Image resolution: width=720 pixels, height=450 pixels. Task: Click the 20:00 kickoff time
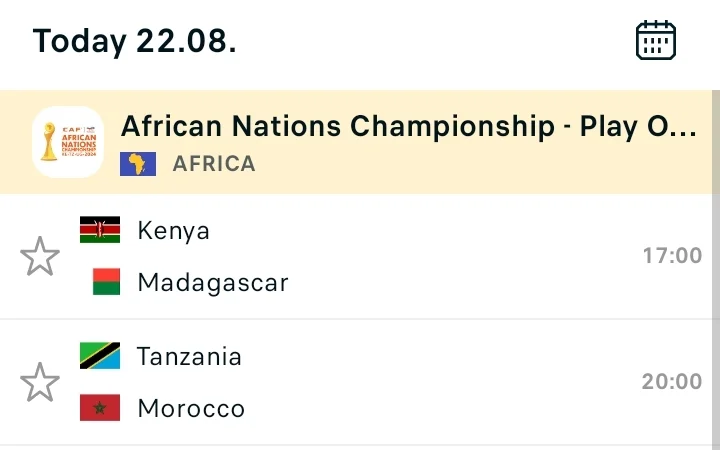pos(672,382)
